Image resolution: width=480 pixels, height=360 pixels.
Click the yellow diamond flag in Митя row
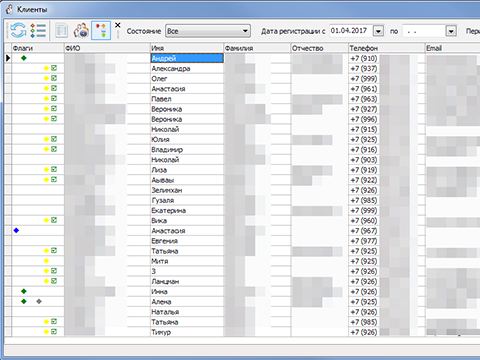point(46,261)
